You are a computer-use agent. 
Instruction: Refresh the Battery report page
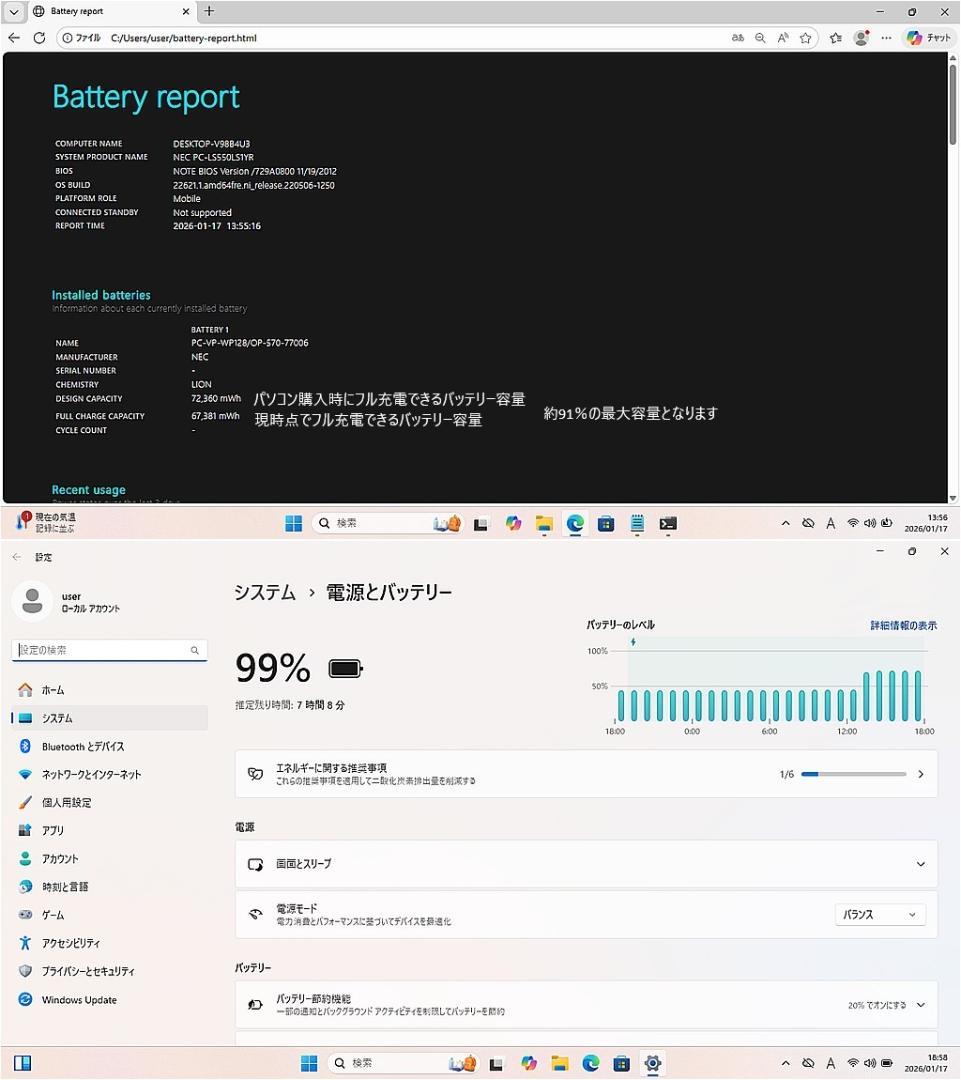pyautogui.click(x=39, y=38)
